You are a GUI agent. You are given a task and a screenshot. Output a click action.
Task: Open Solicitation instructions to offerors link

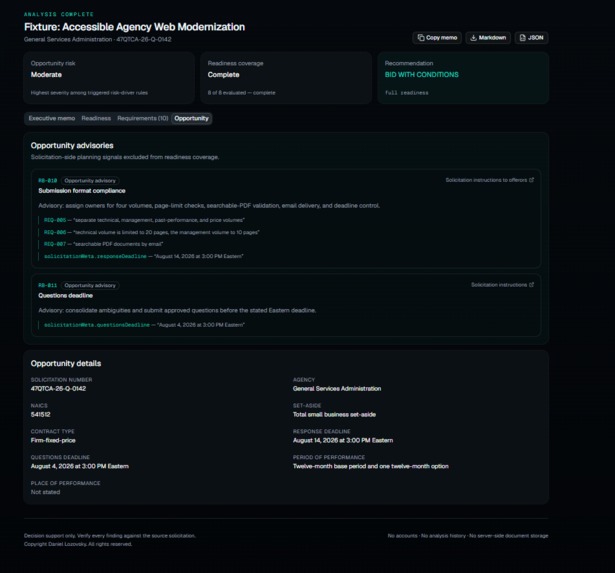coord(489,180)
